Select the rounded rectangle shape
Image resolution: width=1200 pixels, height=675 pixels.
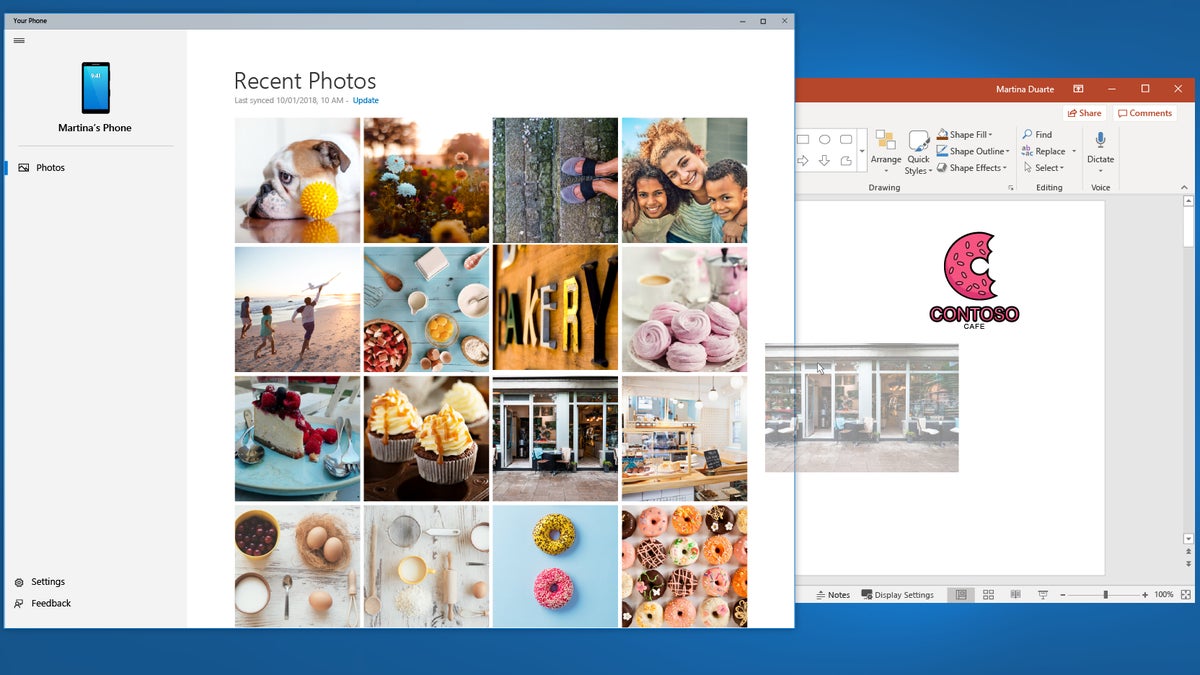coord(846,140)
